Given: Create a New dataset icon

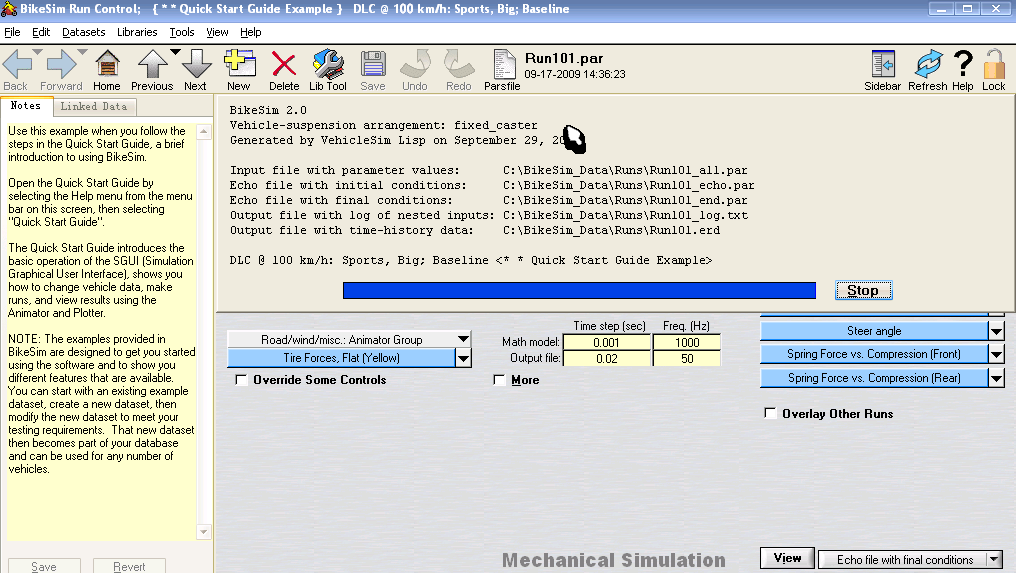Looking at the screenshot, I should tap(239, 64).
